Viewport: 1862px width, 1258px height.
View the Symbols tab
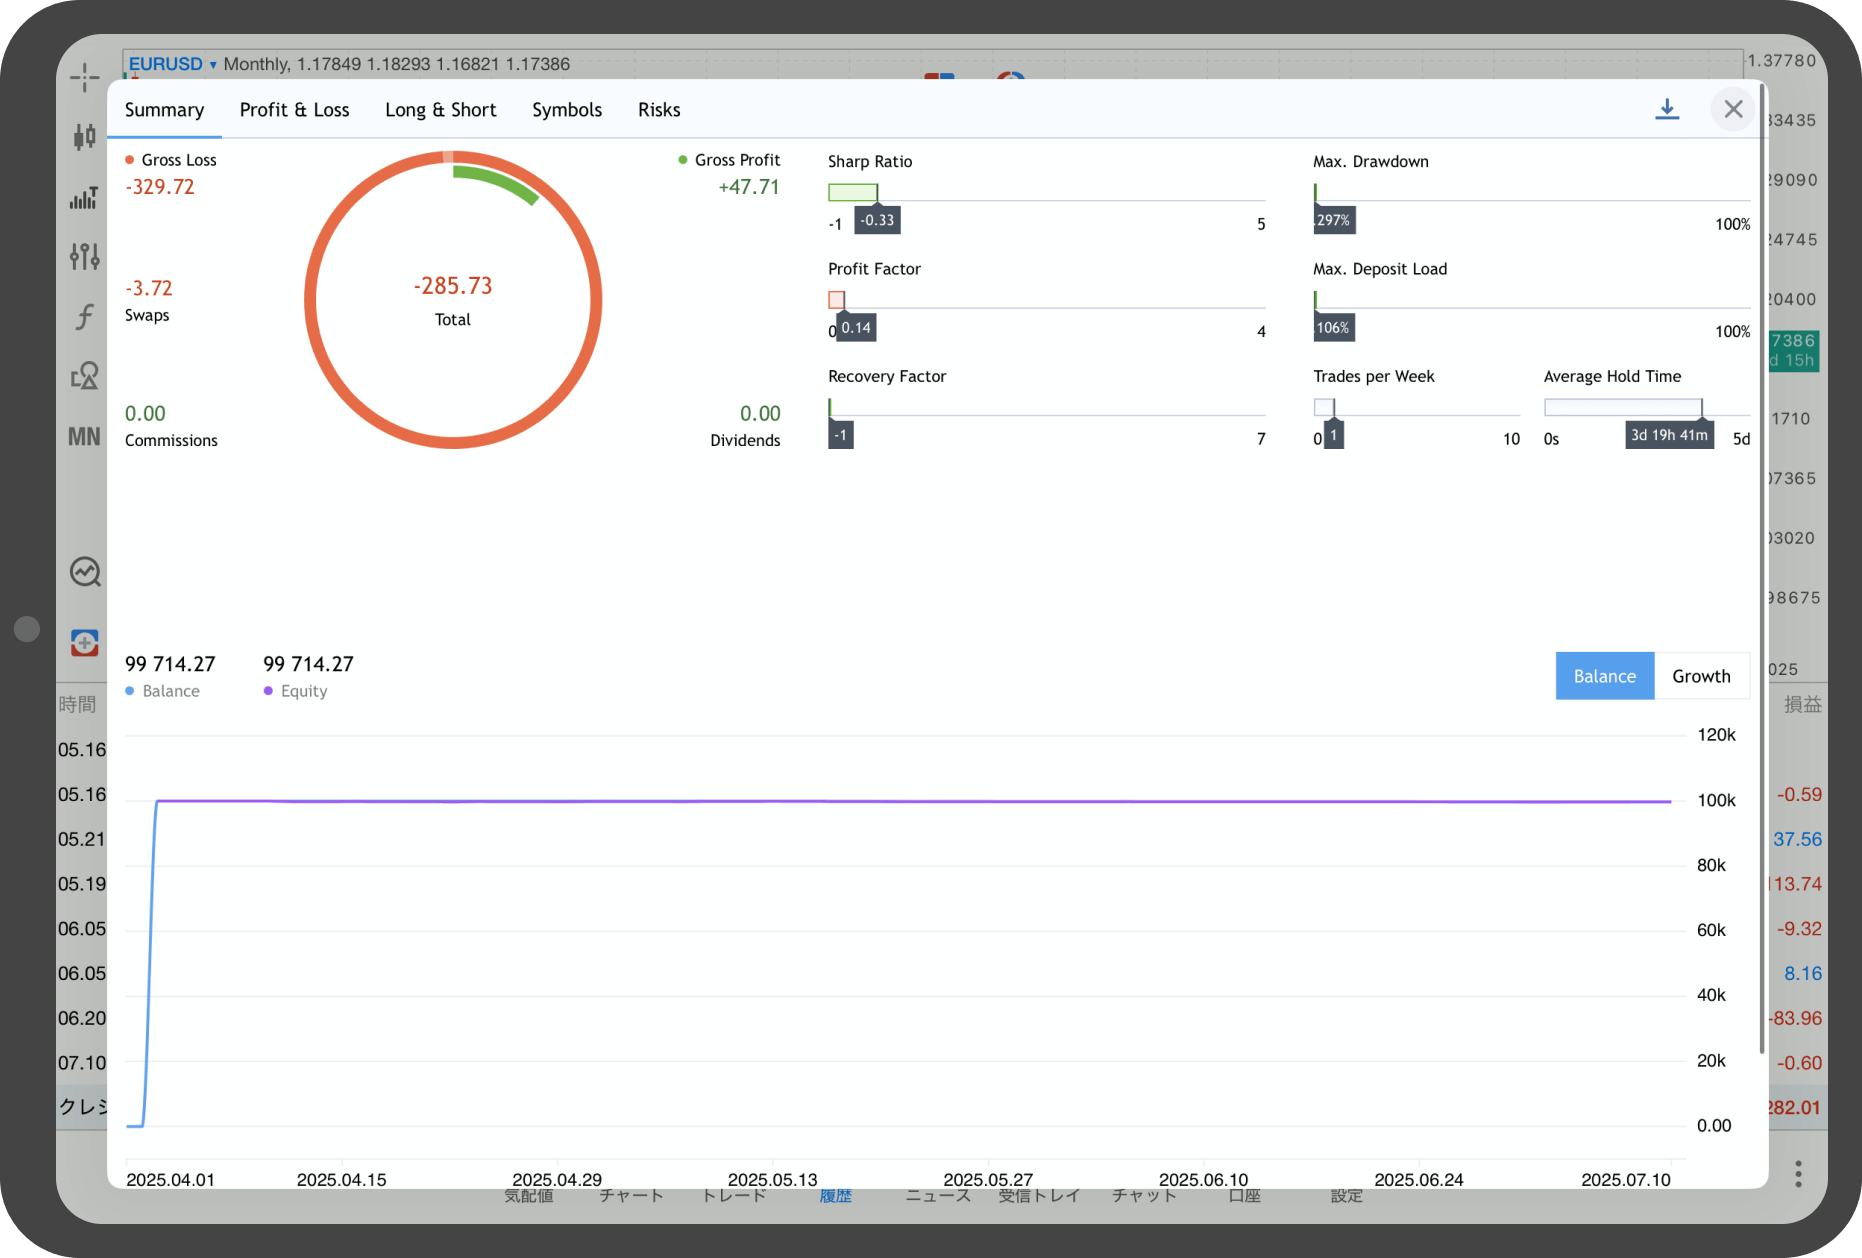567,110
